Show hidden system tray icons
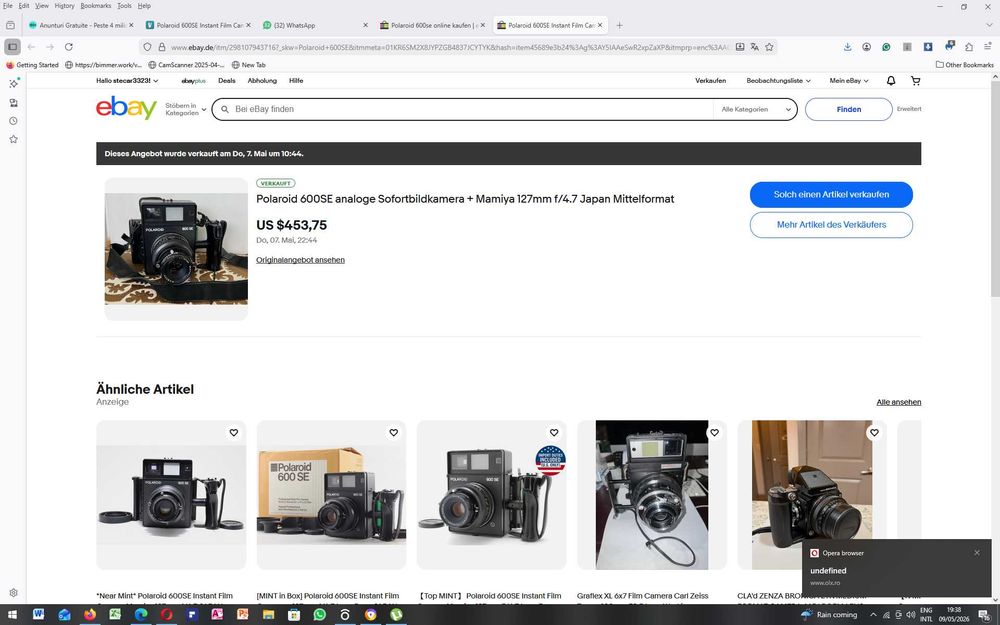Image resolution: width=1000 pixels, height=625 pixels. [x=872, y=615]
